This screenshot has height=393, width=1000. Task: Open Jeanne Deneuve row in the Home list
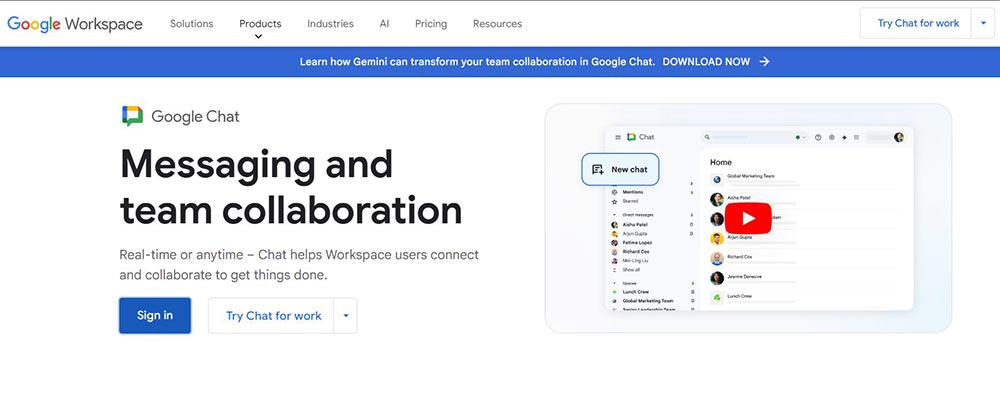804,278
